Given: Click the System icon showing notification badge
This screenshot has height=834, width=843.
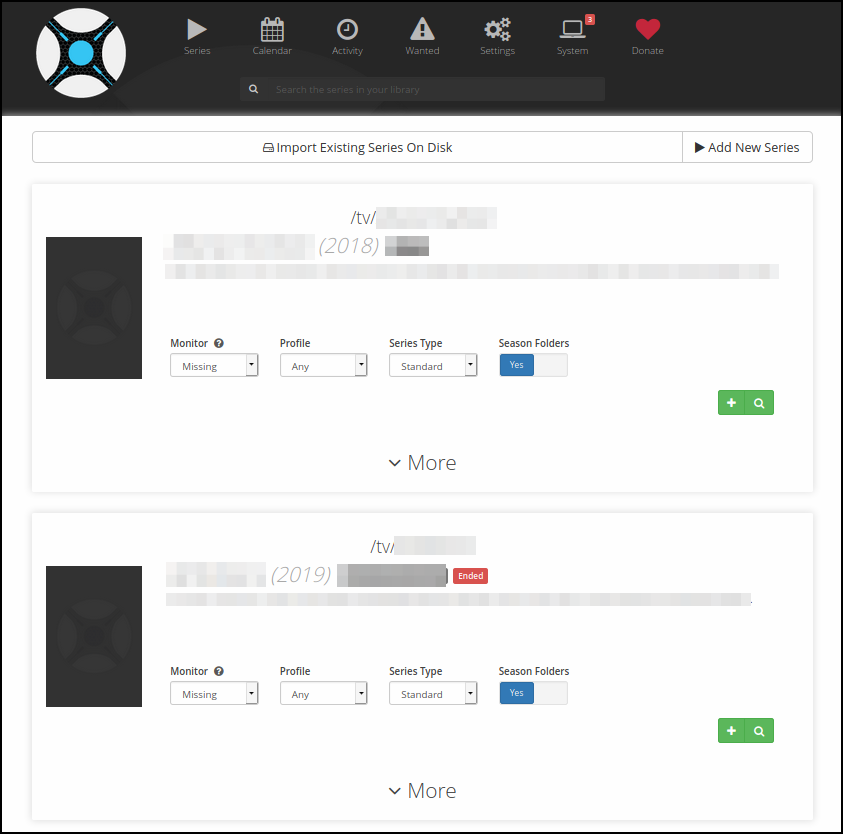Looking at the screenshot, I should pyautogui.click(x=571, y=29).
